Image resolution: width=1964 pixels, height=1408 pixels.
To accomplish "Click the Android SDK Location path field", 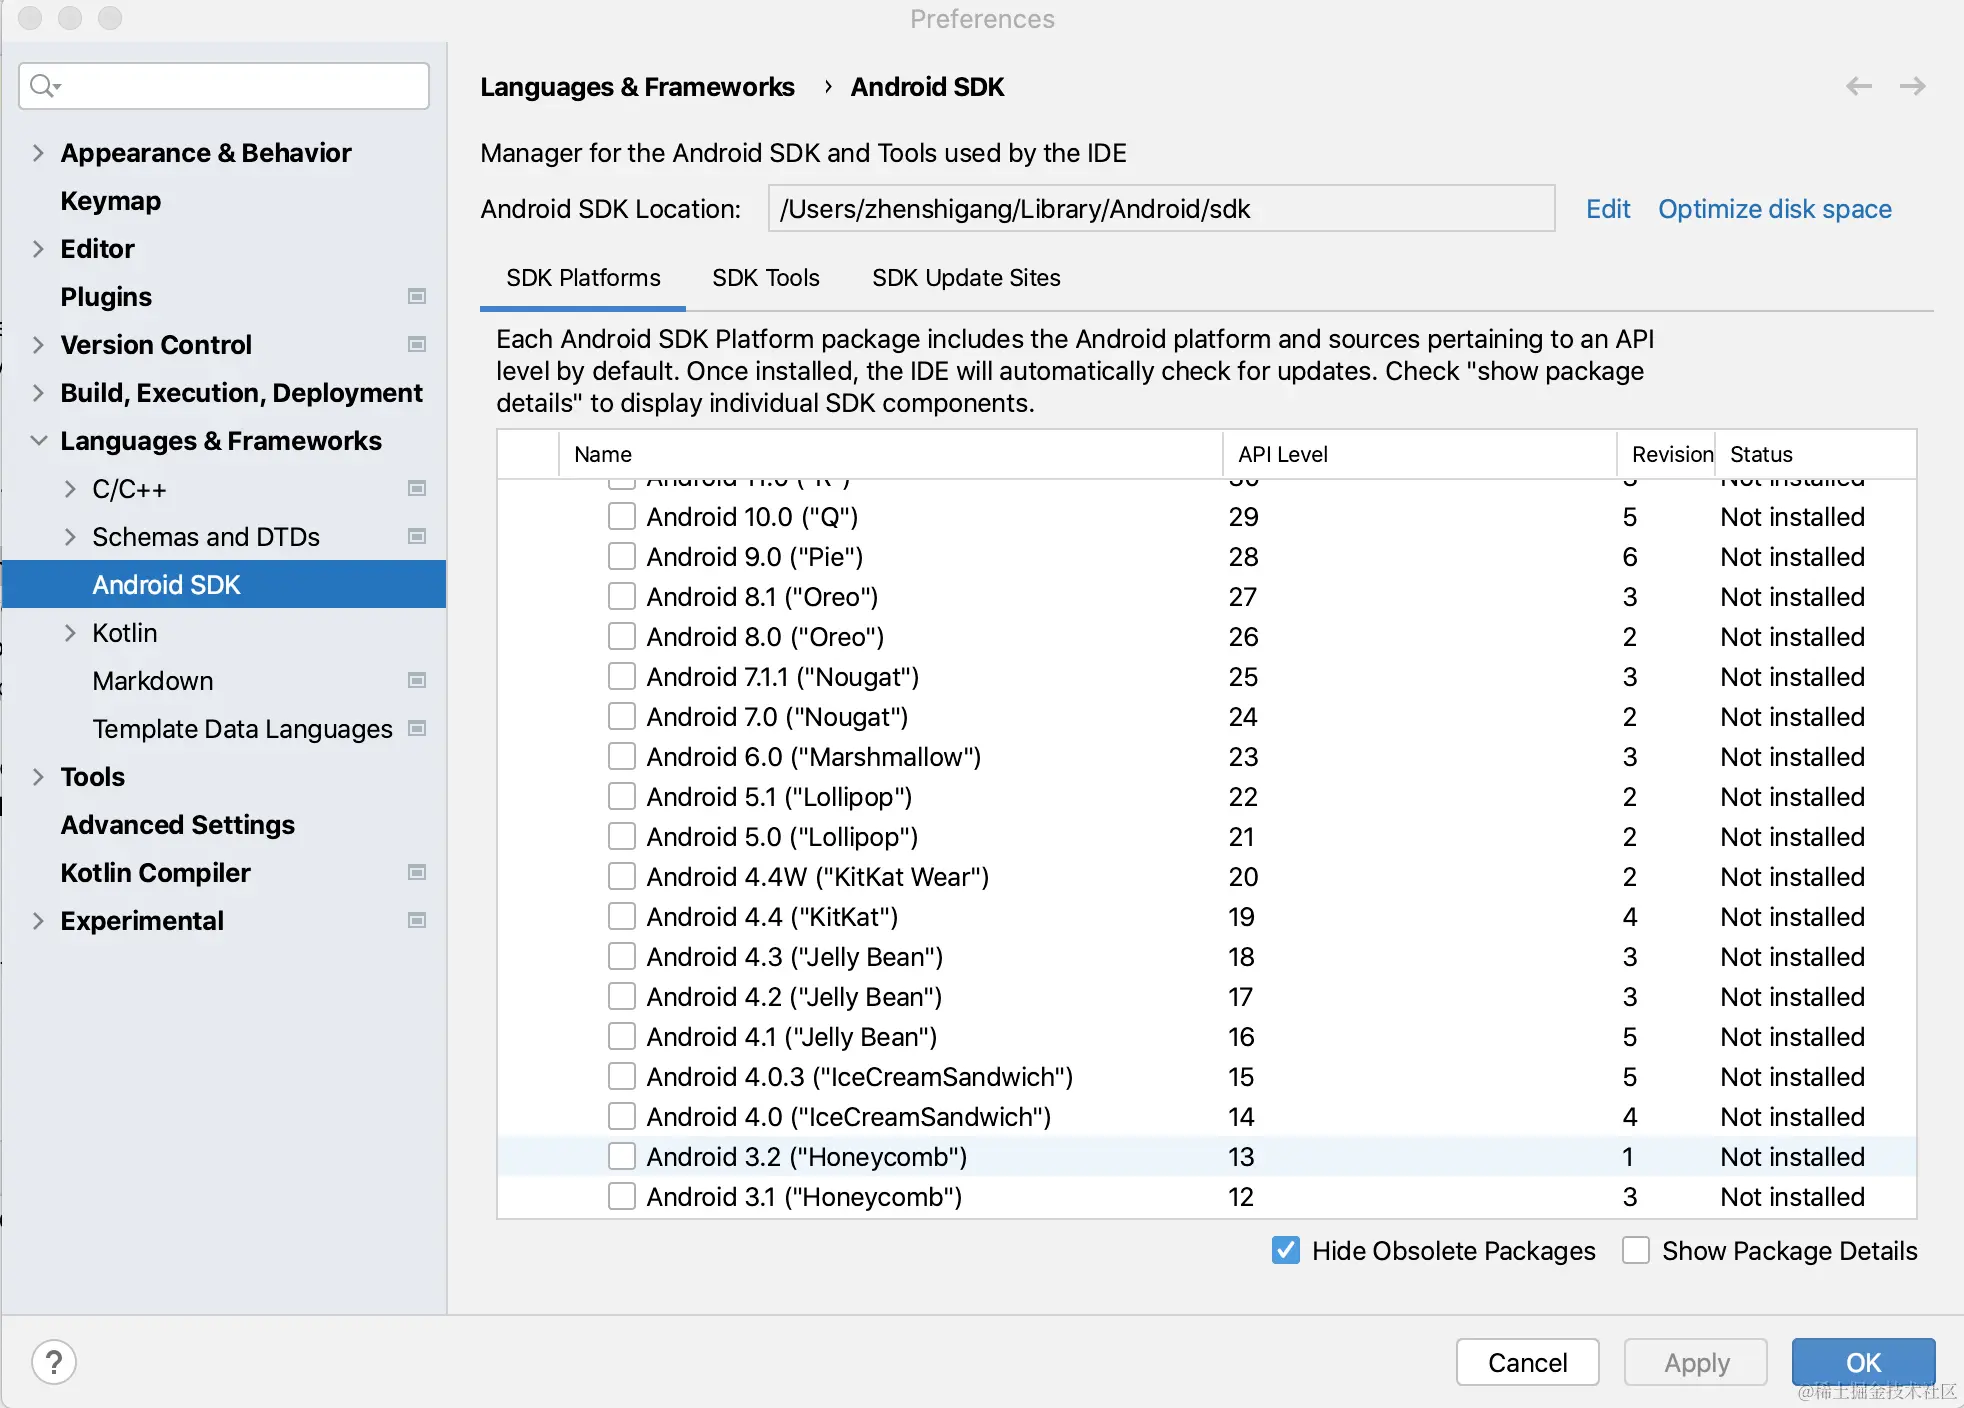I will [1160, 209].
